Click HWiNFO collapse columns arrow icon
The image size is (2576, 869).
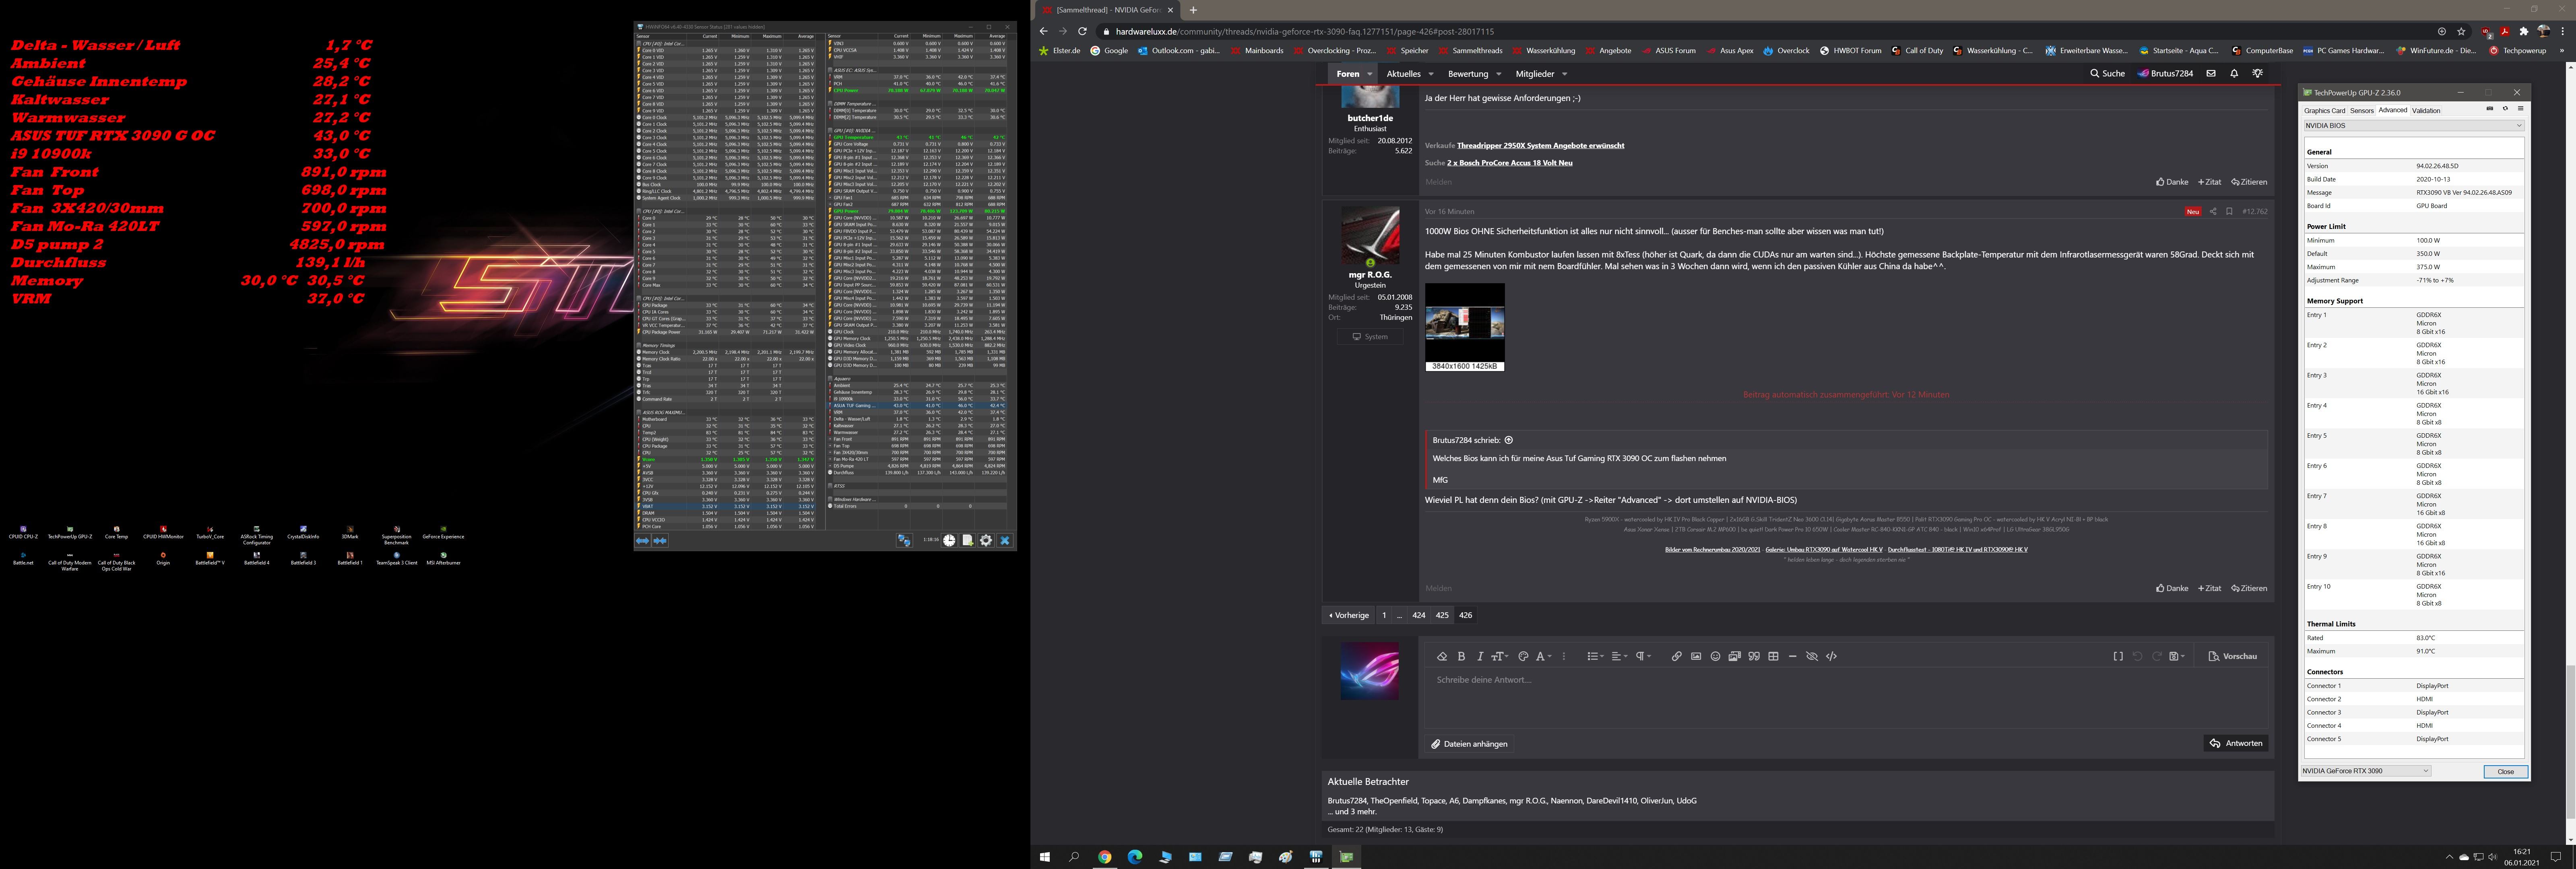pyautogui.click(x=660, y=541)
